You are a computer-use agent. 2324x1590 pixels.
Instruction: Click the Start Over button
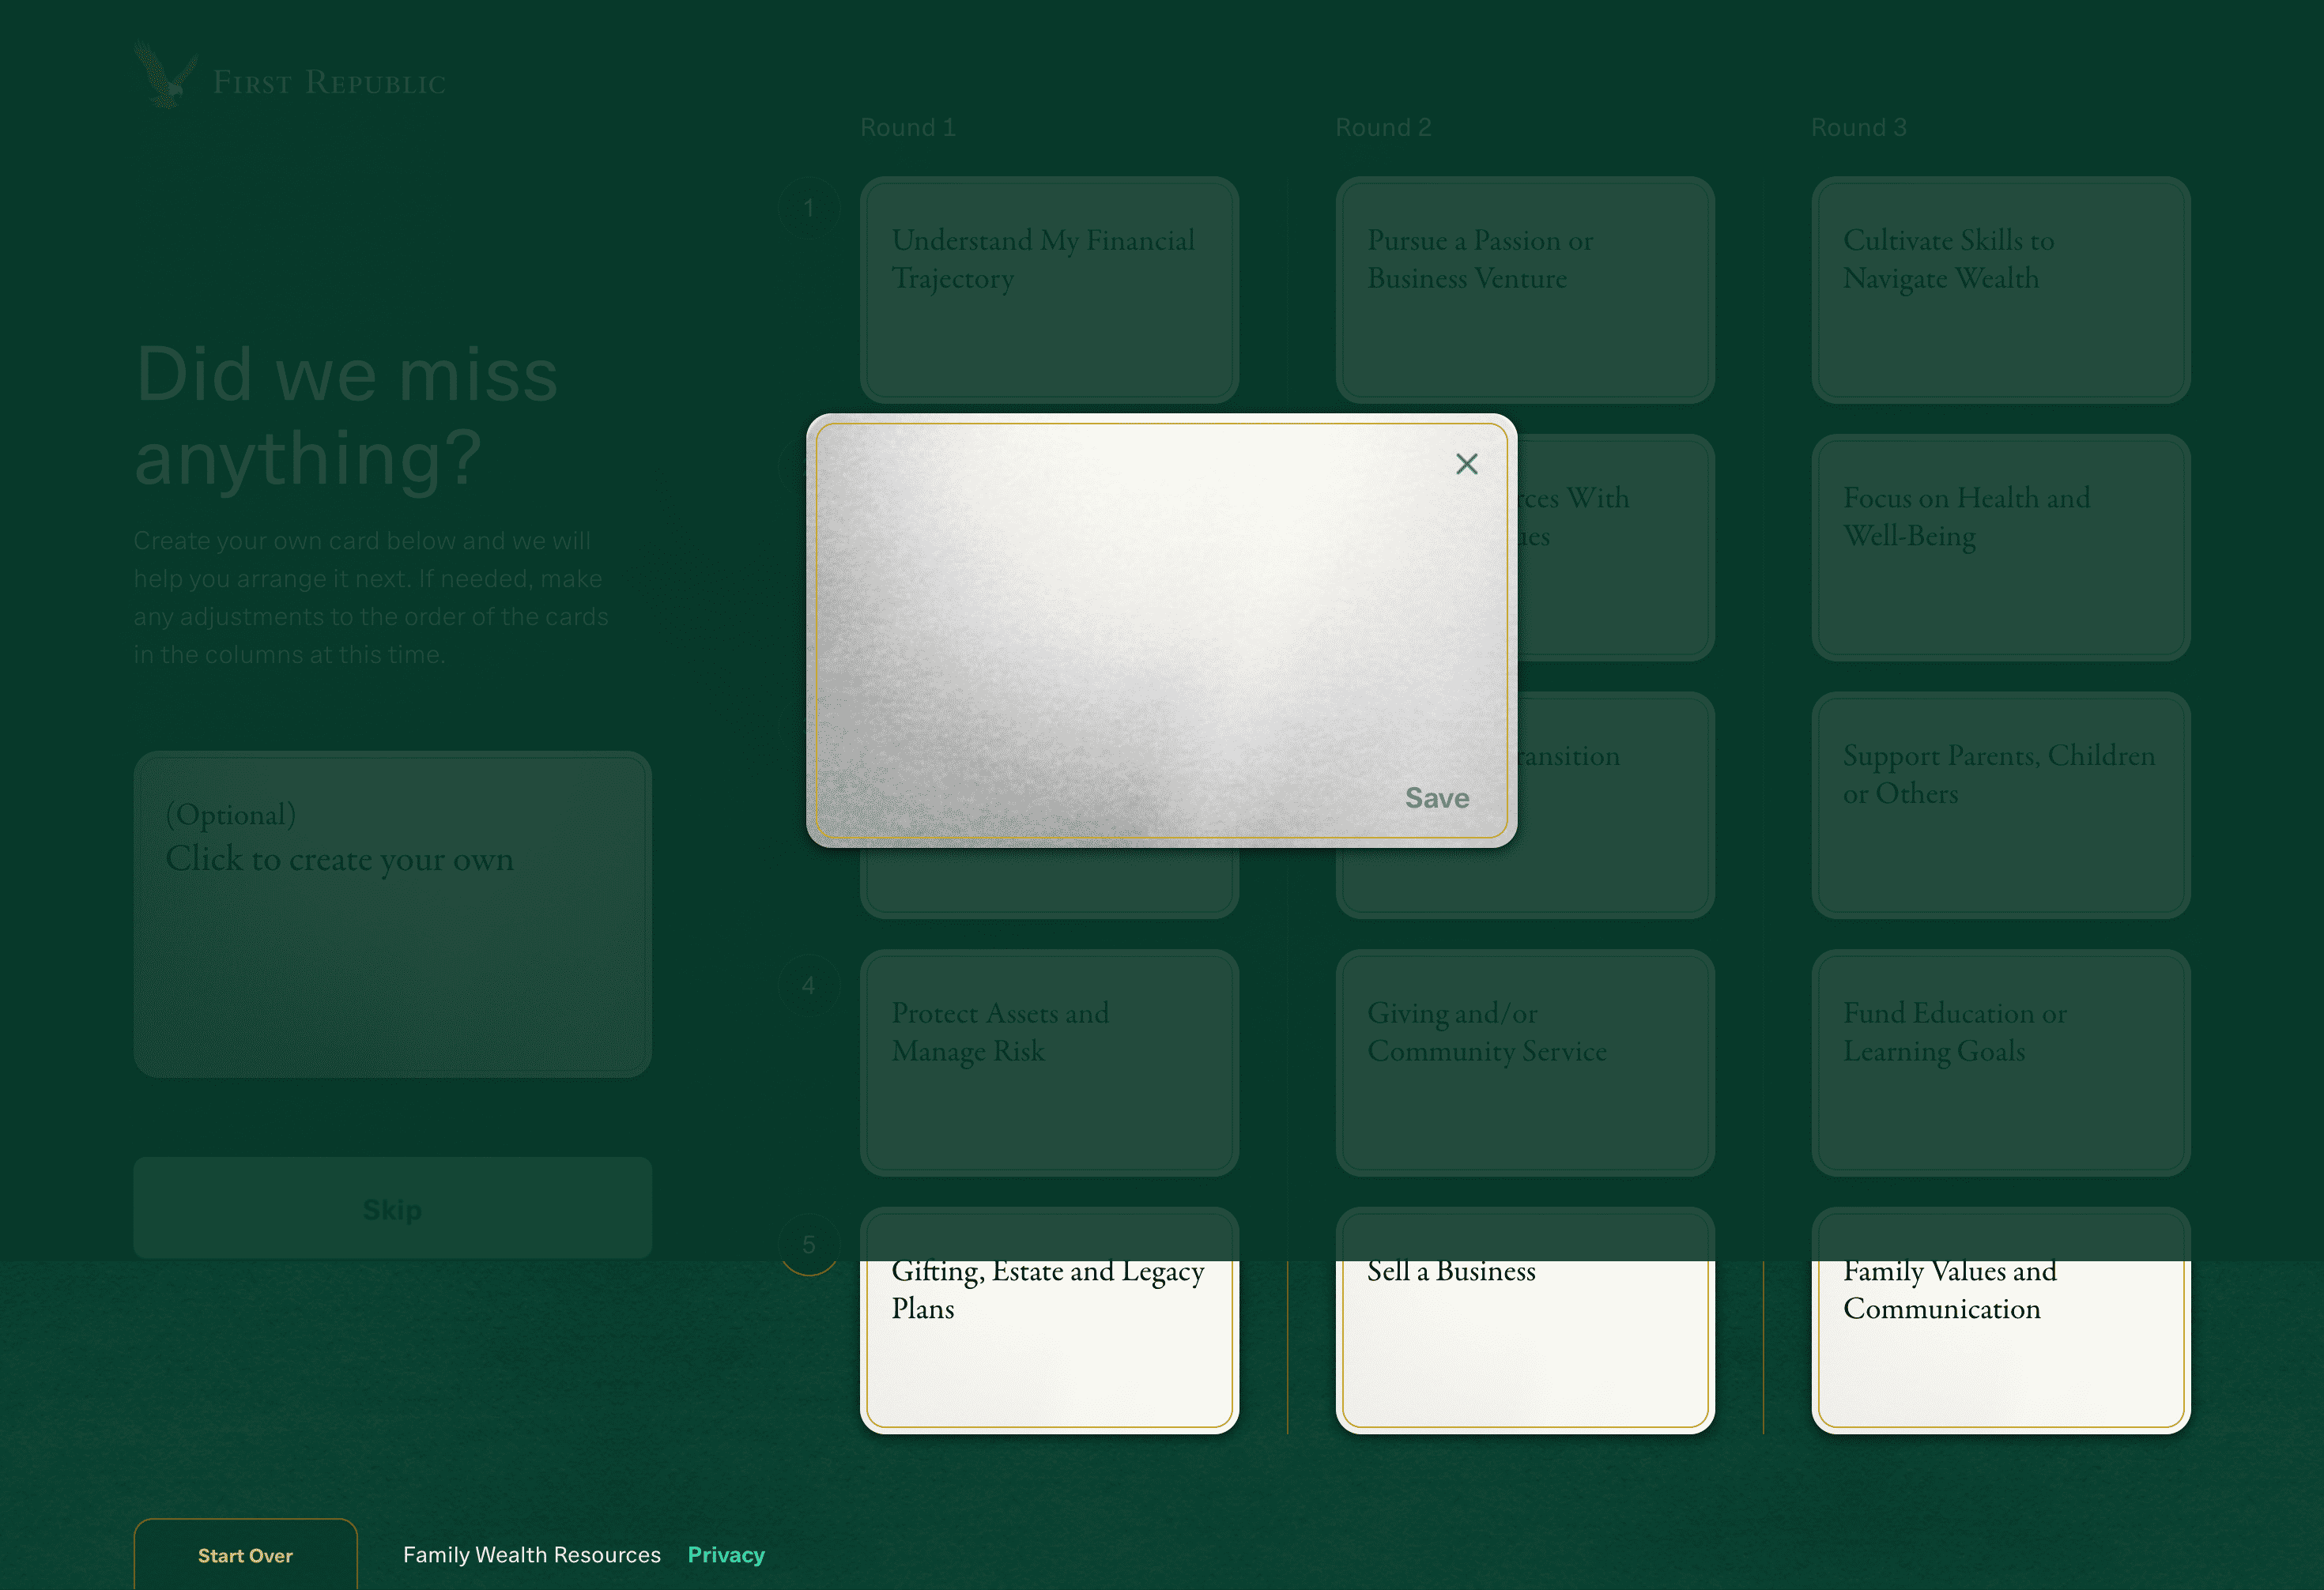pos(245,1555)
